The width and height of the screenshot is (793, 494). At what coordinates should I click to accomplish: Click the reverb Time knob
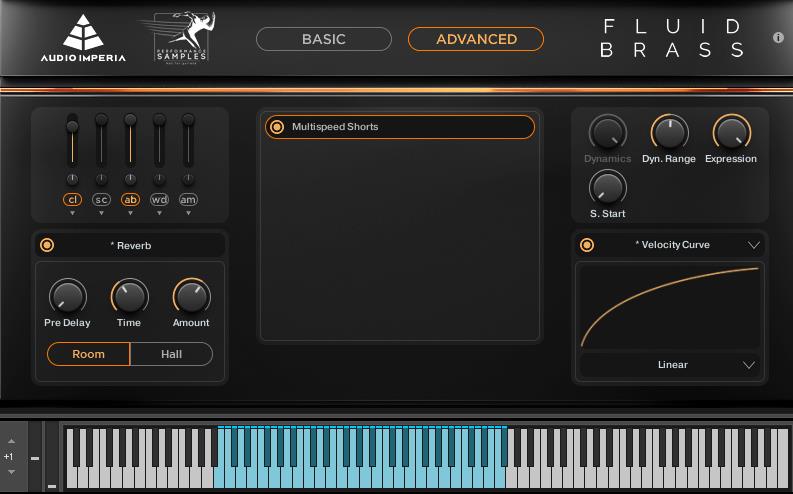(x=129, y=297)
